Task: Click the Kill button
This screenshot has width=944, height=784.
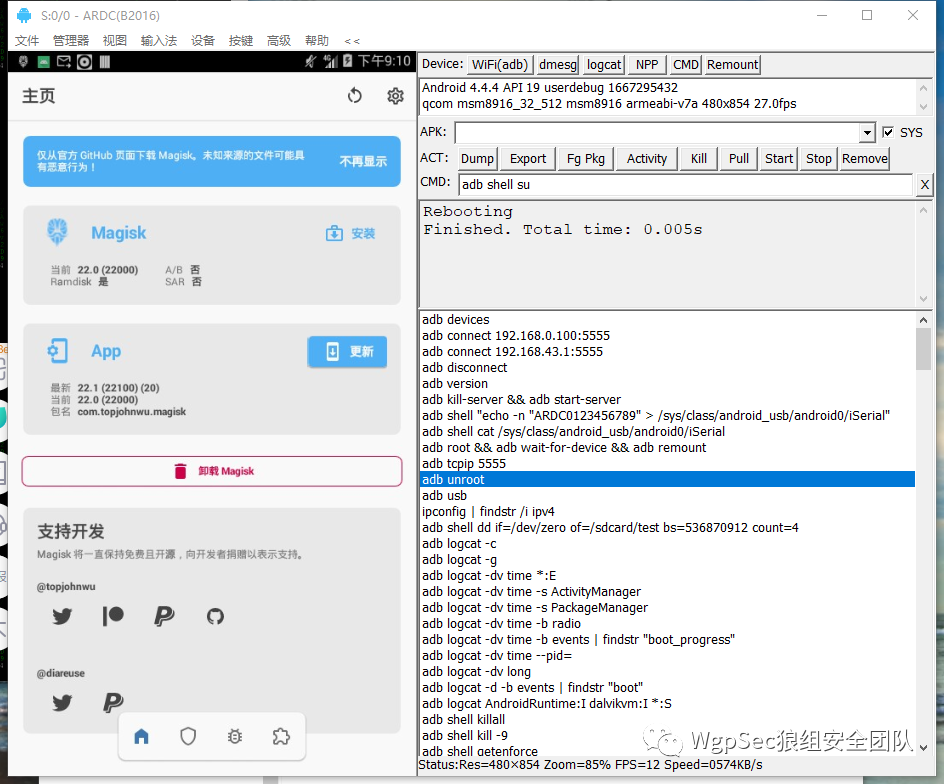Action: point(699,158)
